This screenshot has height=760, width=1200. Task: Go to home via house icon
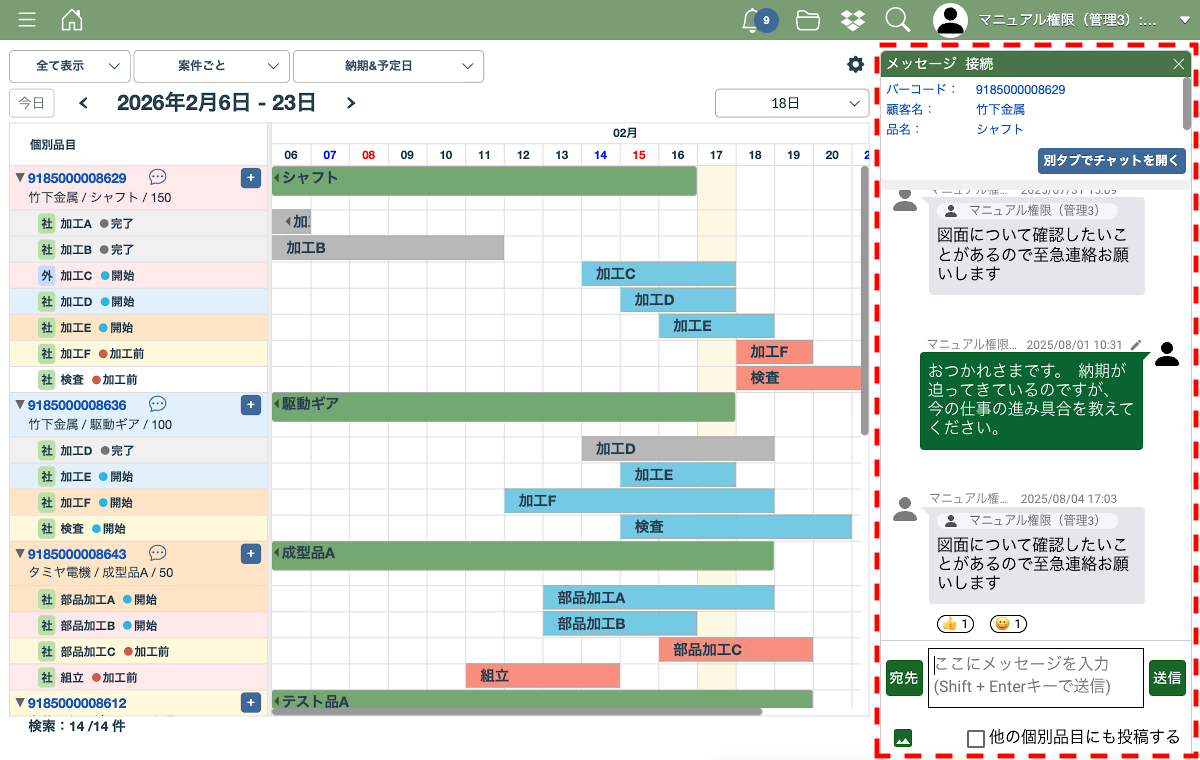tap(72, 20)
